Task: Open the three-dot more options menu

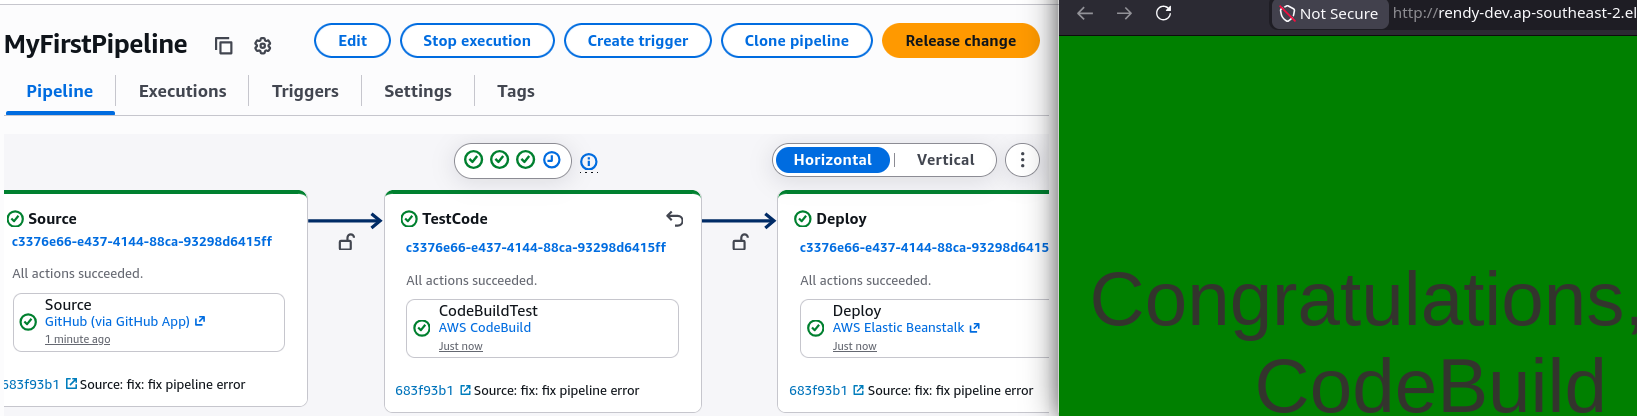Action: click(x=1022, y=160)
